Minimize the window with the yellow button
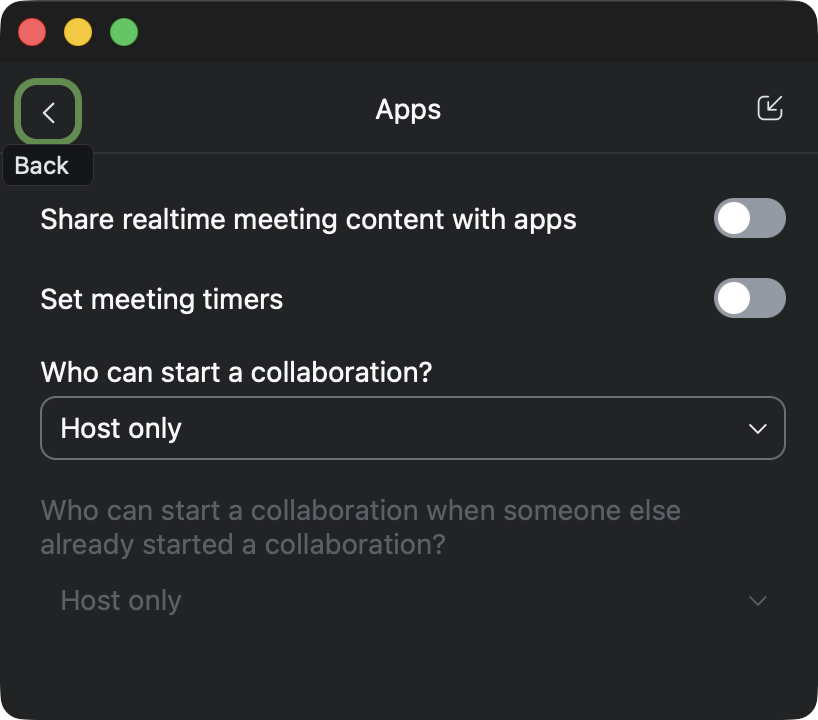818x720 pixels. (78, 32)
